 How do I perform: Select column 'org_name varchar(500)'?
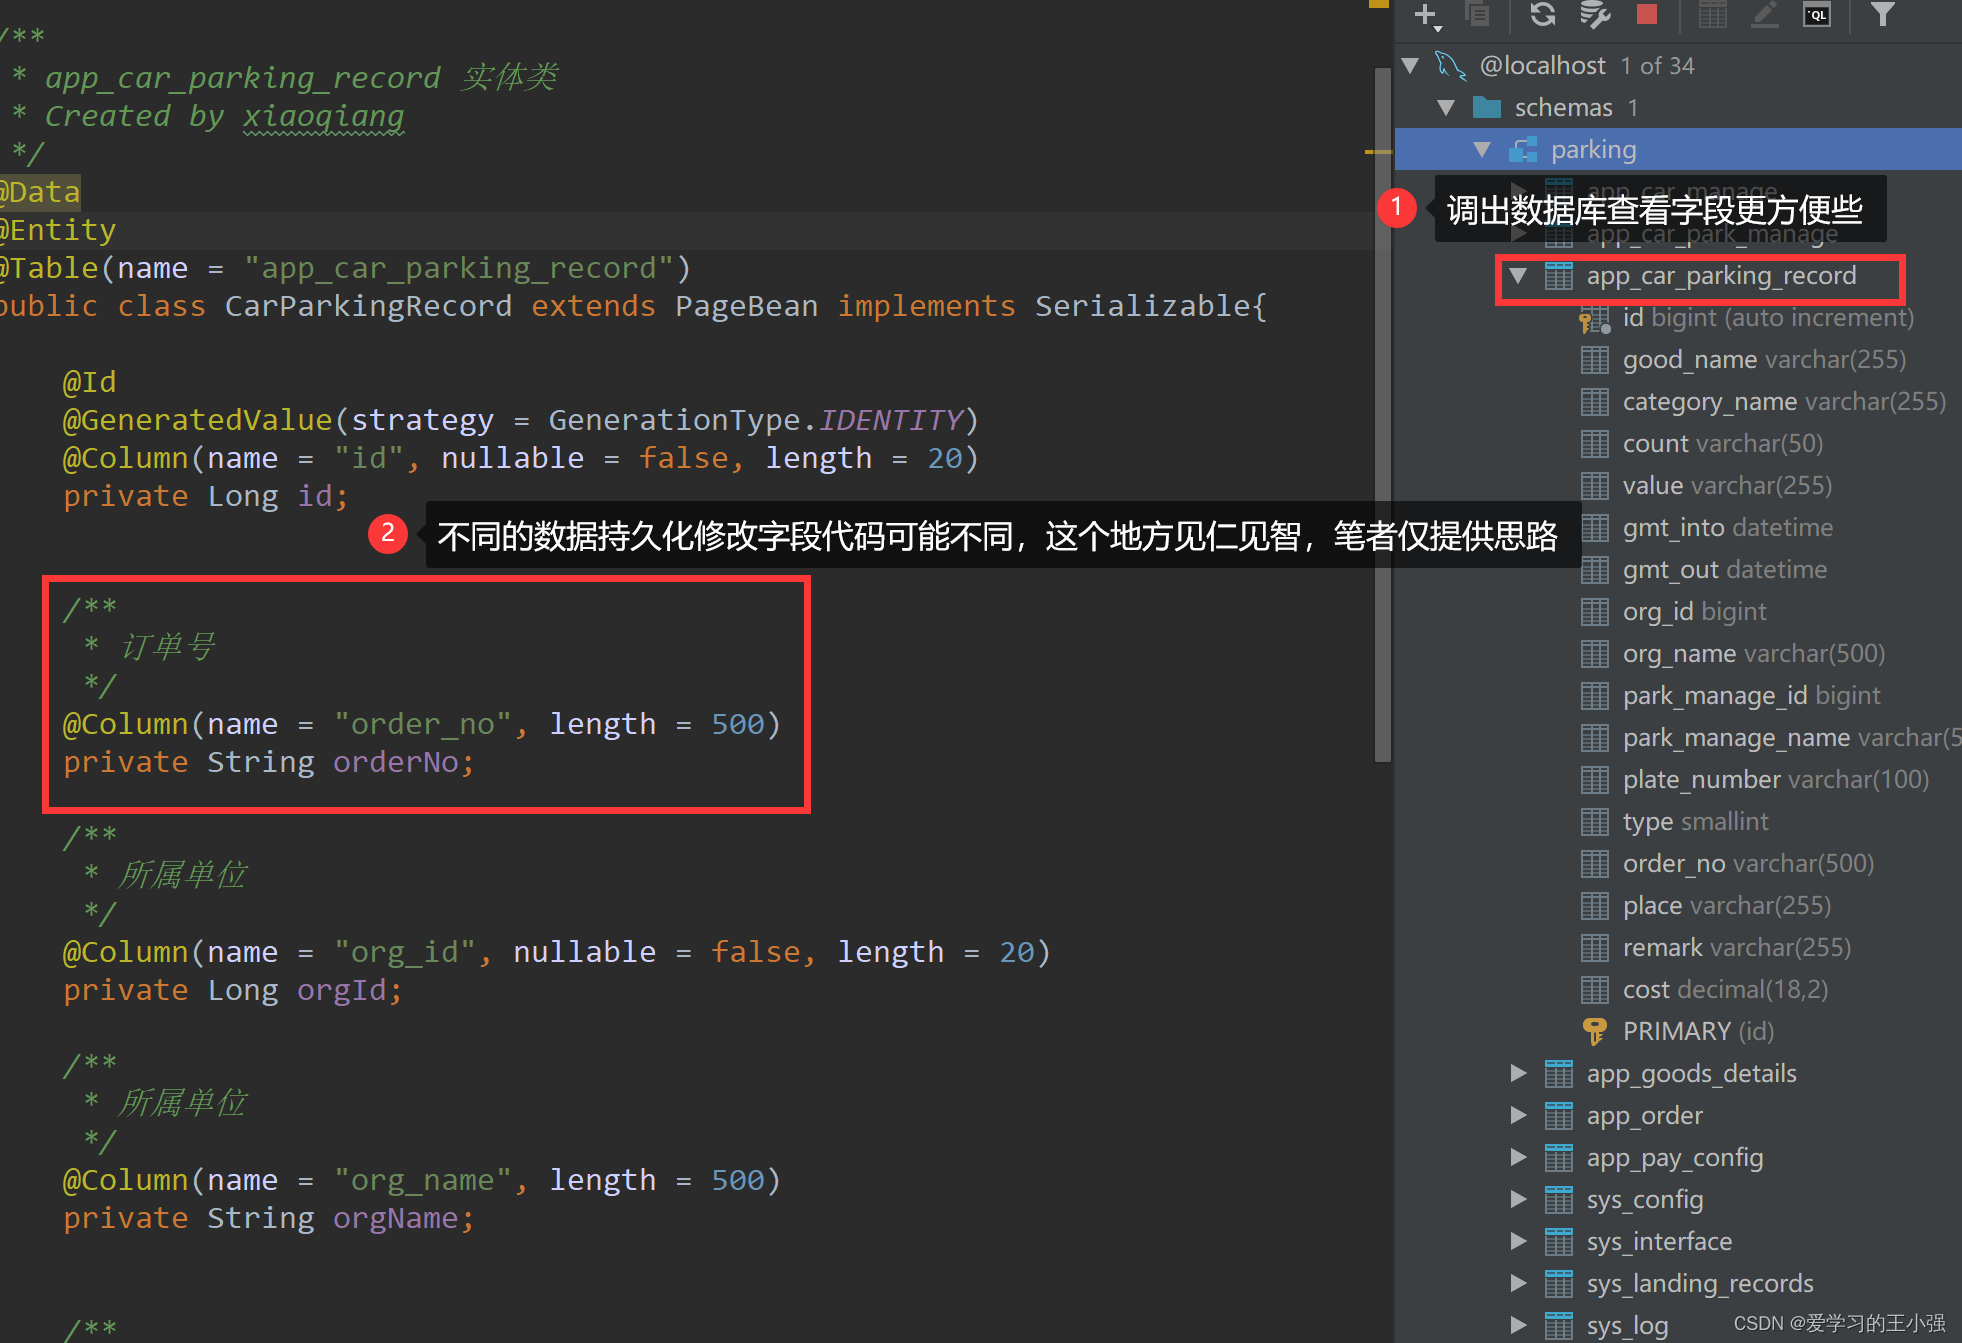pyautogui.click(x=1678, y=654)
